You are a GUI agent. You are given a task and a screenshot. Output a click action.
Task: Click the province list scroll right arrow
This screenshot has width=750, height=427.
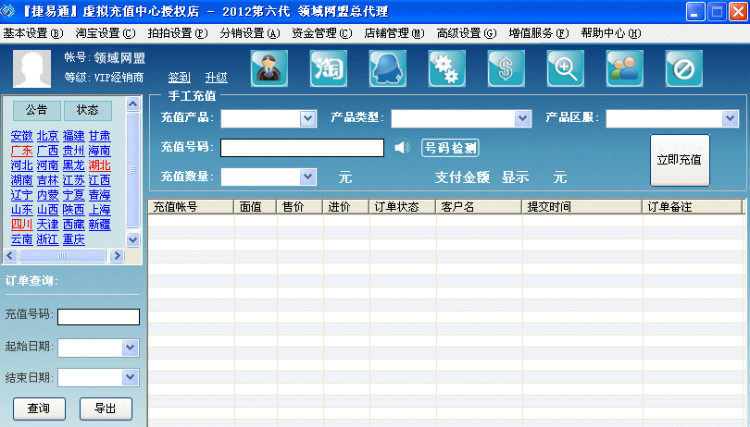(x=117, y=256)
